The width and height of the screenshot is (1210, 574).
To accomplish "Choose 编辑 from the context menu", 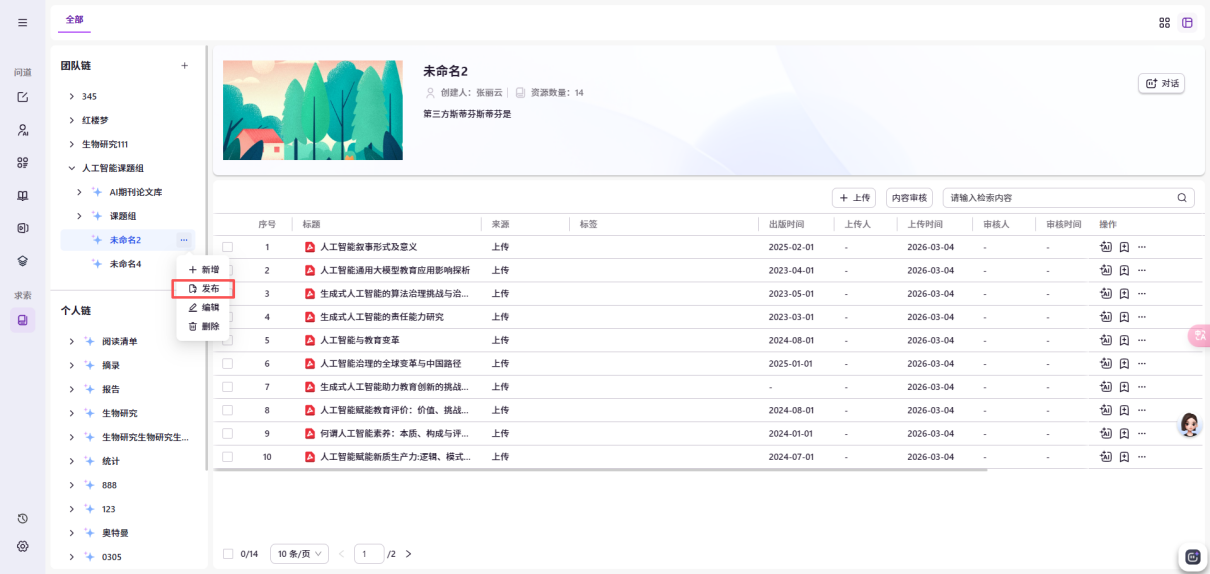I will (204, 308).
